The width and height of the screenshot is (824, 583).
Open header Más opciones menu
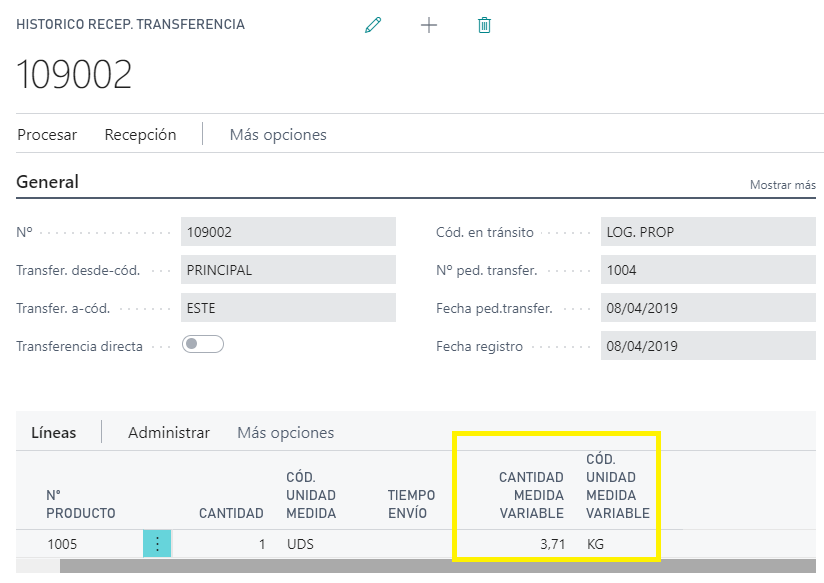coord(278,135)
